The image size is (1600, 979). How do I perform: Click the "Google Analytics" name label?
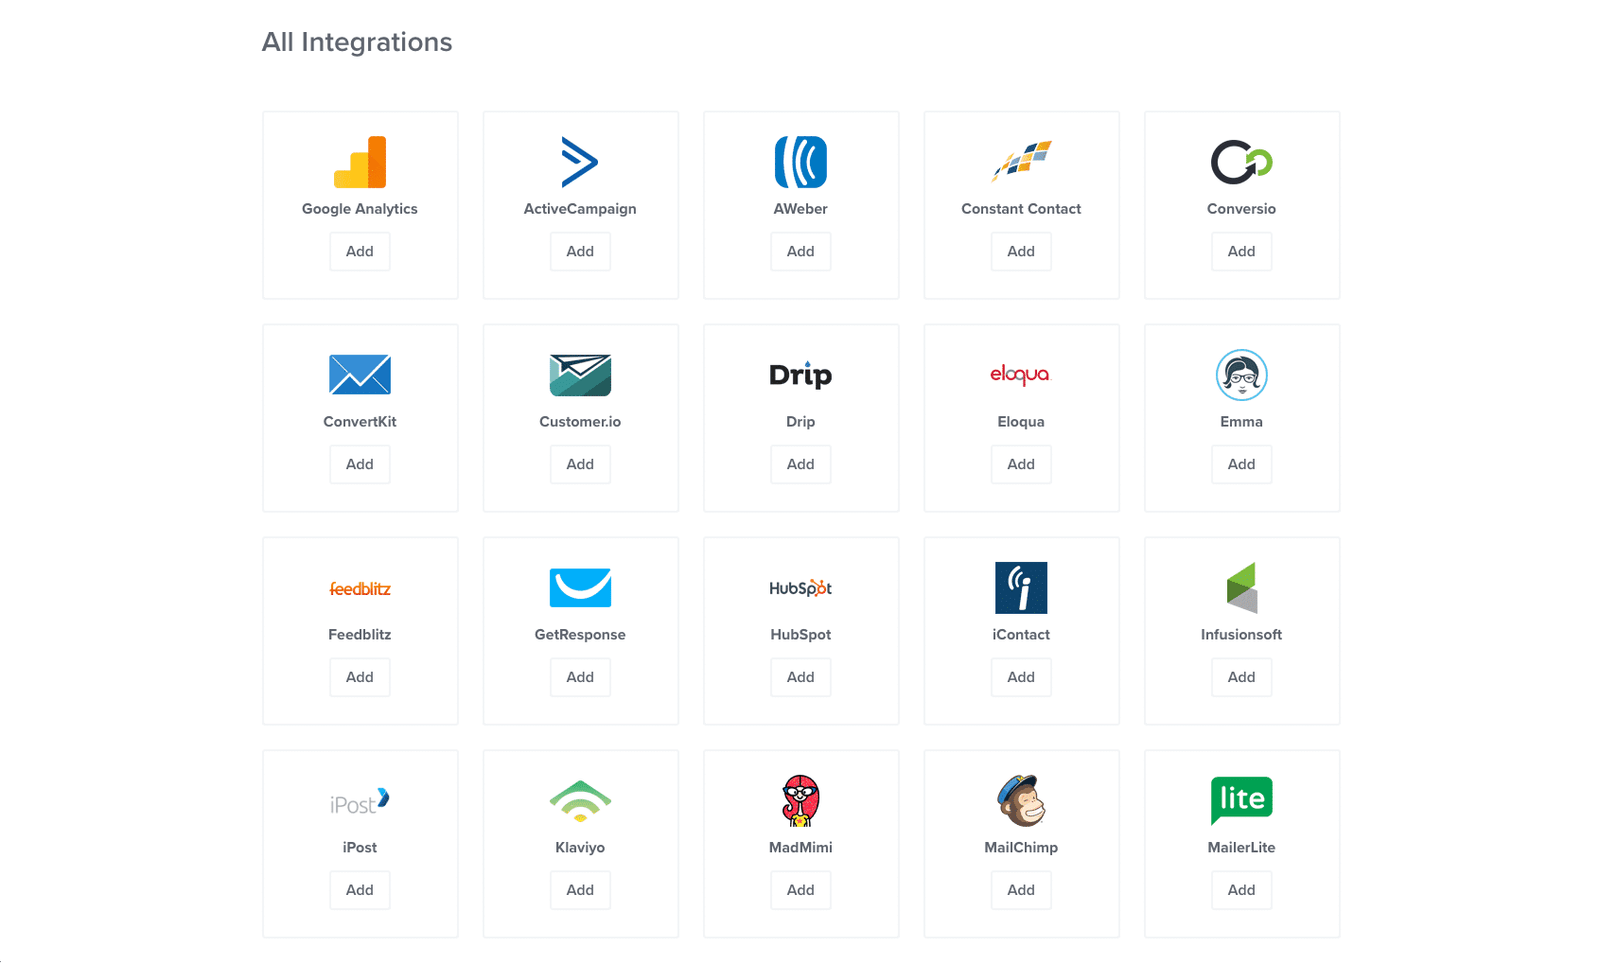(x=360, y=209)
